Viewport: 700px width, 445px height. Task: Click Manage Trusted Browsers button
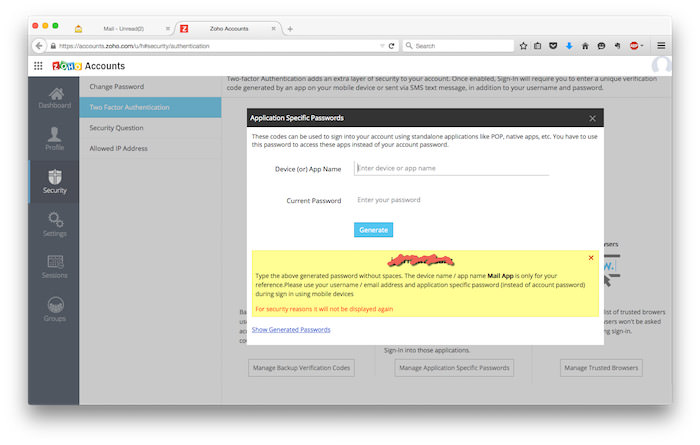coord(601,368)
